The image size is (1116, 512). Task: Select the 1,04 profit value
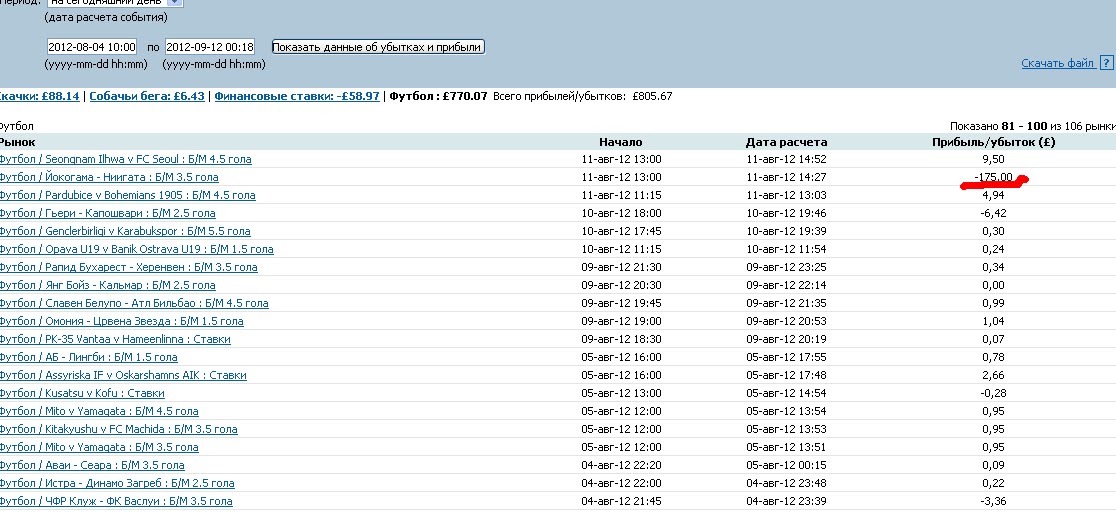(993, 321)
